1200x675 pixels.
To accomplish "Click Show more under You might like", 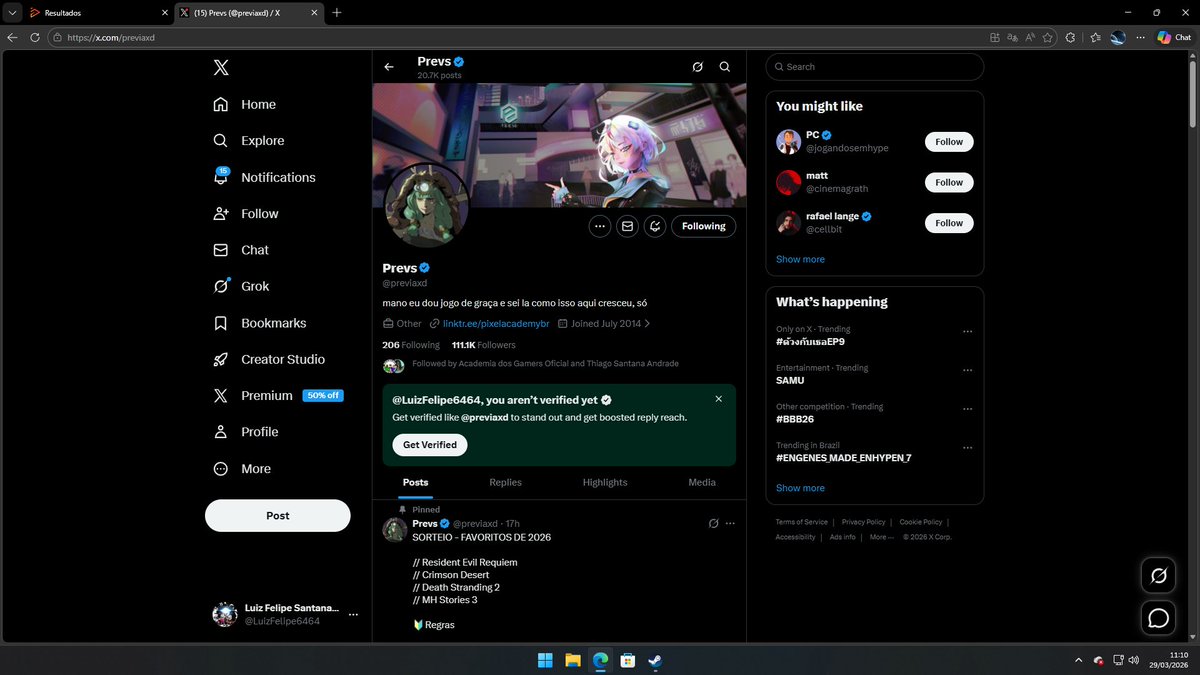I will [800, 259].
